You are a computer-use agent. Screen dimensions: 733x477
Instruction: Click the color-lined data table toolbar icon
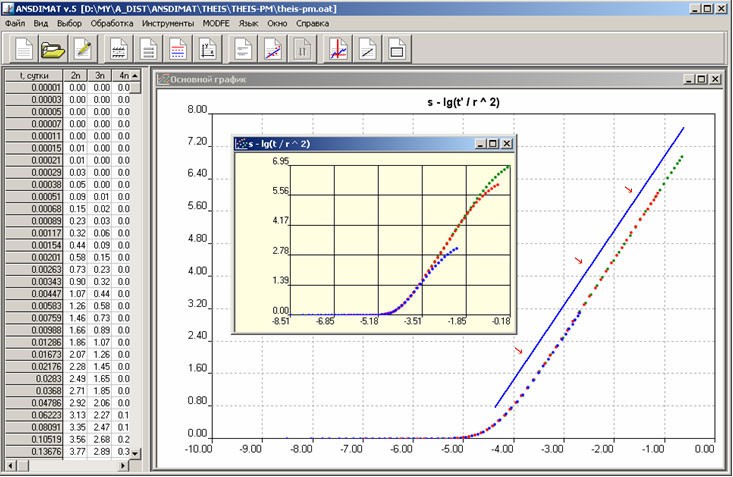(x=179, y=48)
